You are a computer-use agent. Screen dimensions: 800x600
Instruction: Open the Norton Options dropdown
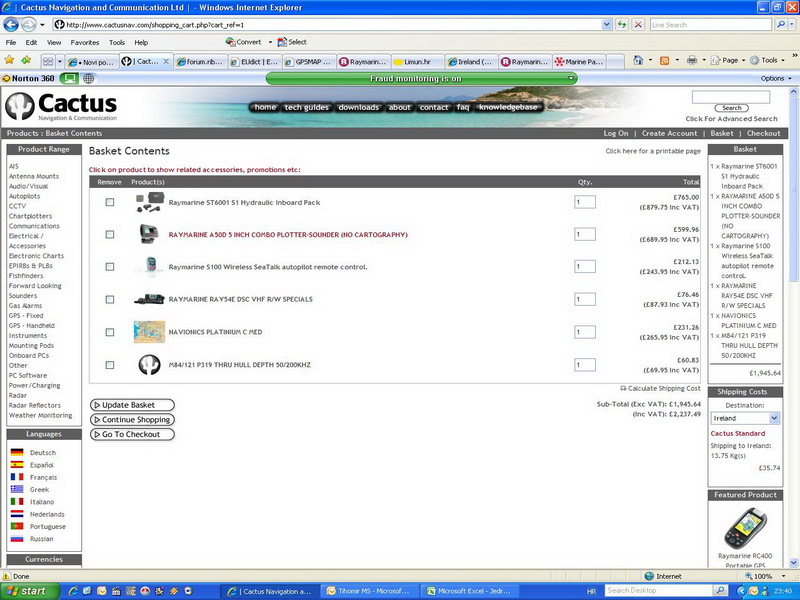click(776, 79)
